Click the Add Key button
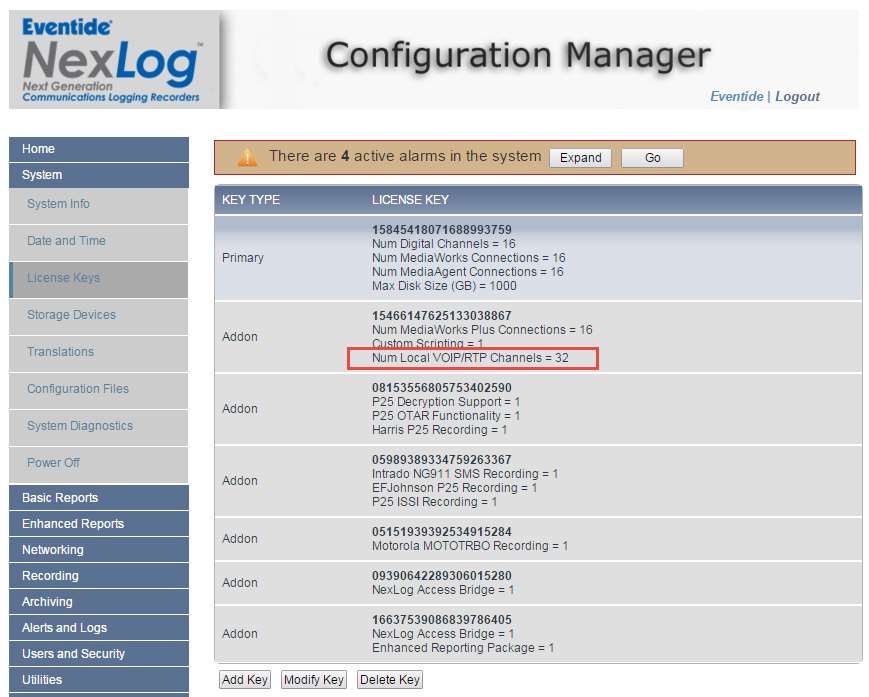This screenshot has width=869, height=697. pos(245,680)
